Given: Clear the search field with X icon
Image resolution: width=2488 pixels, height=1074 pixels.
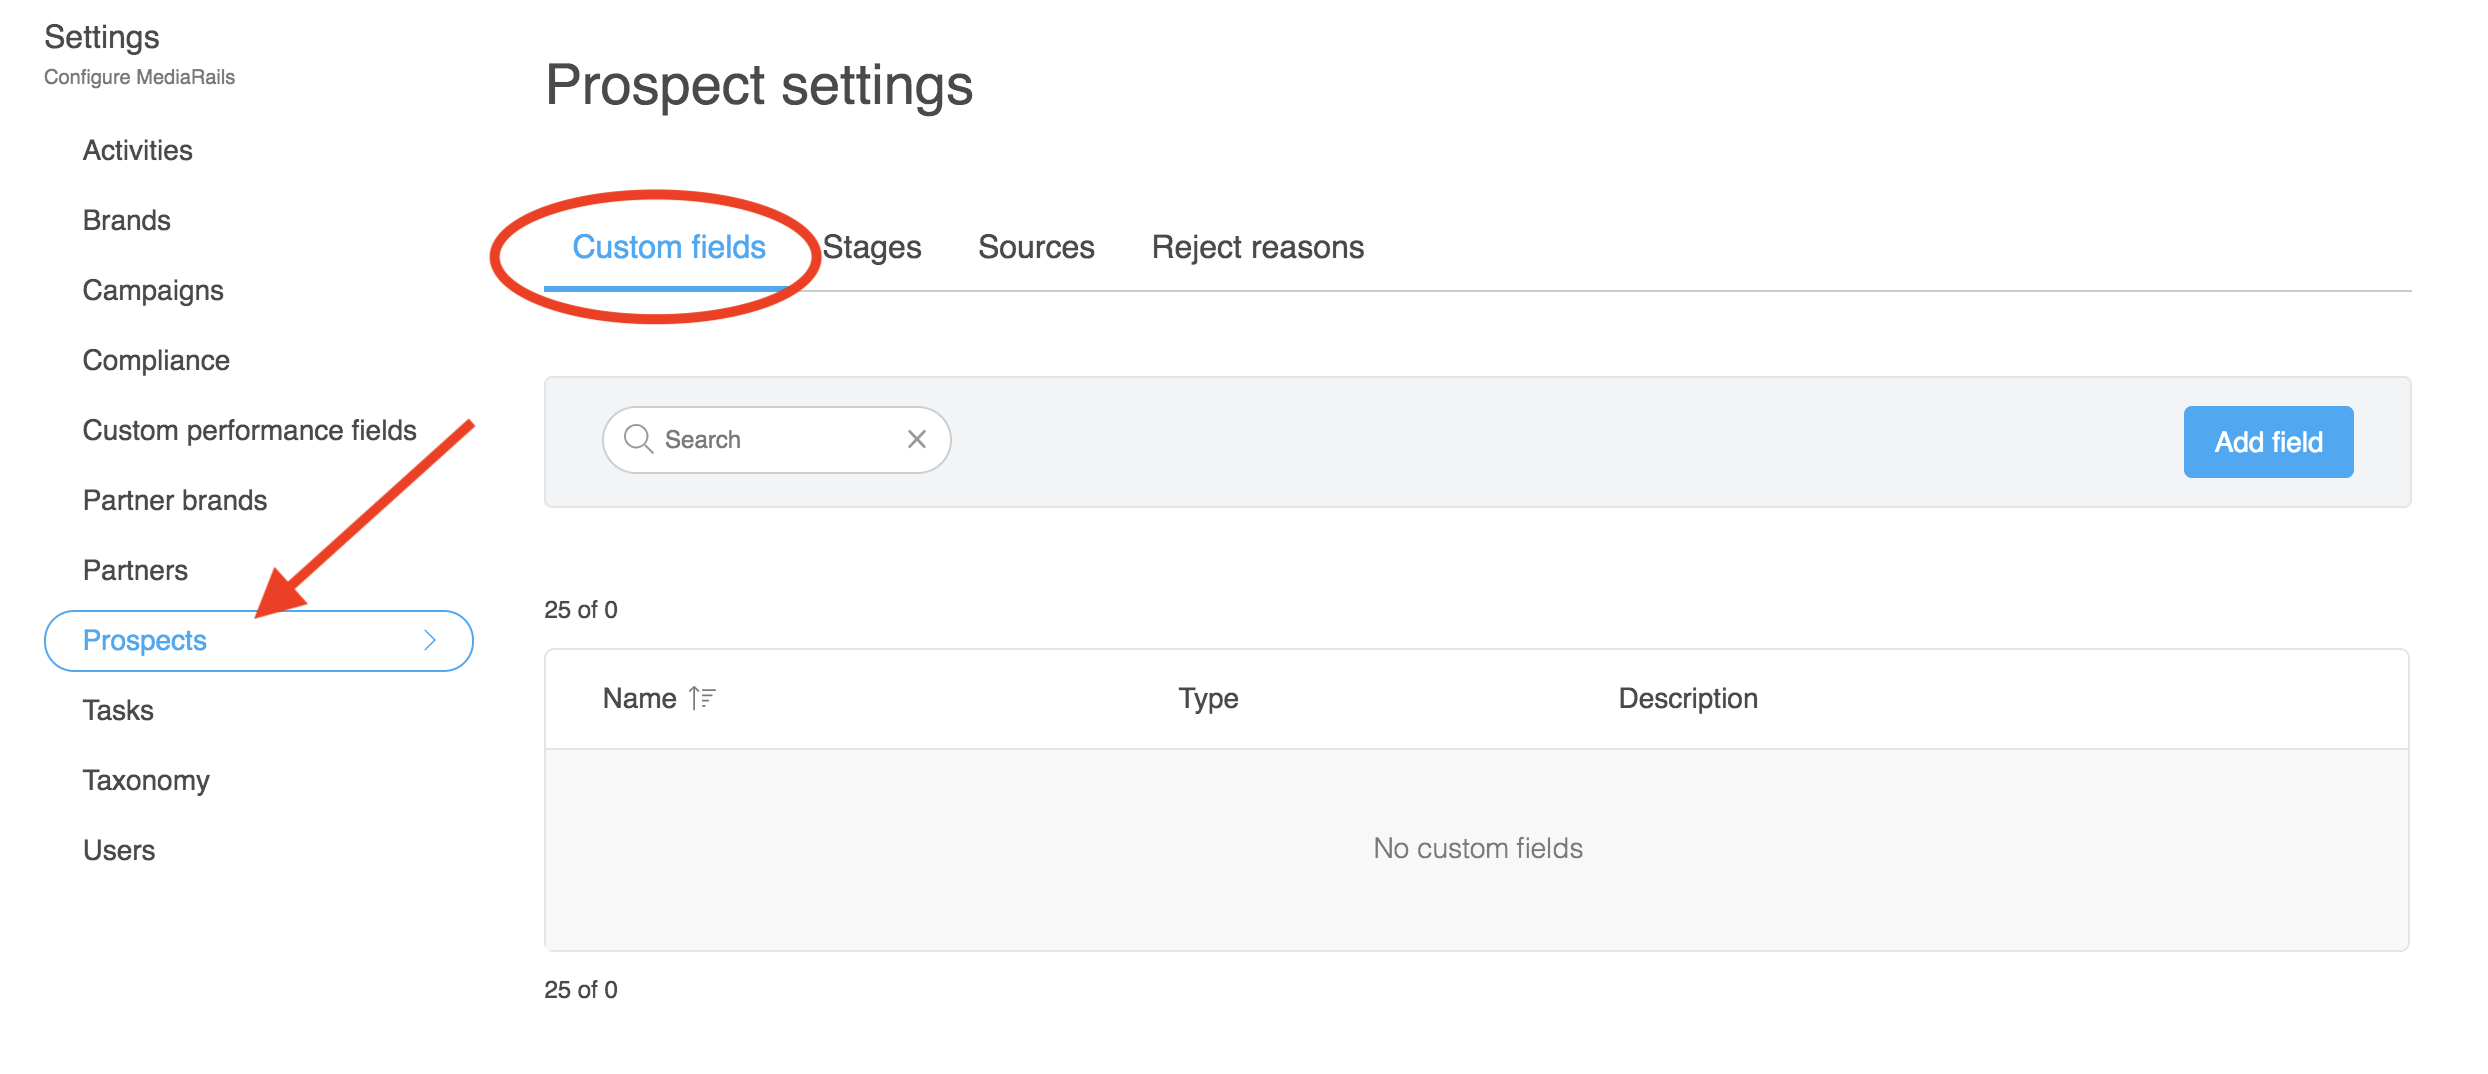Looking at the screenshot, I should pyautogui.click(x=916, y=439).
